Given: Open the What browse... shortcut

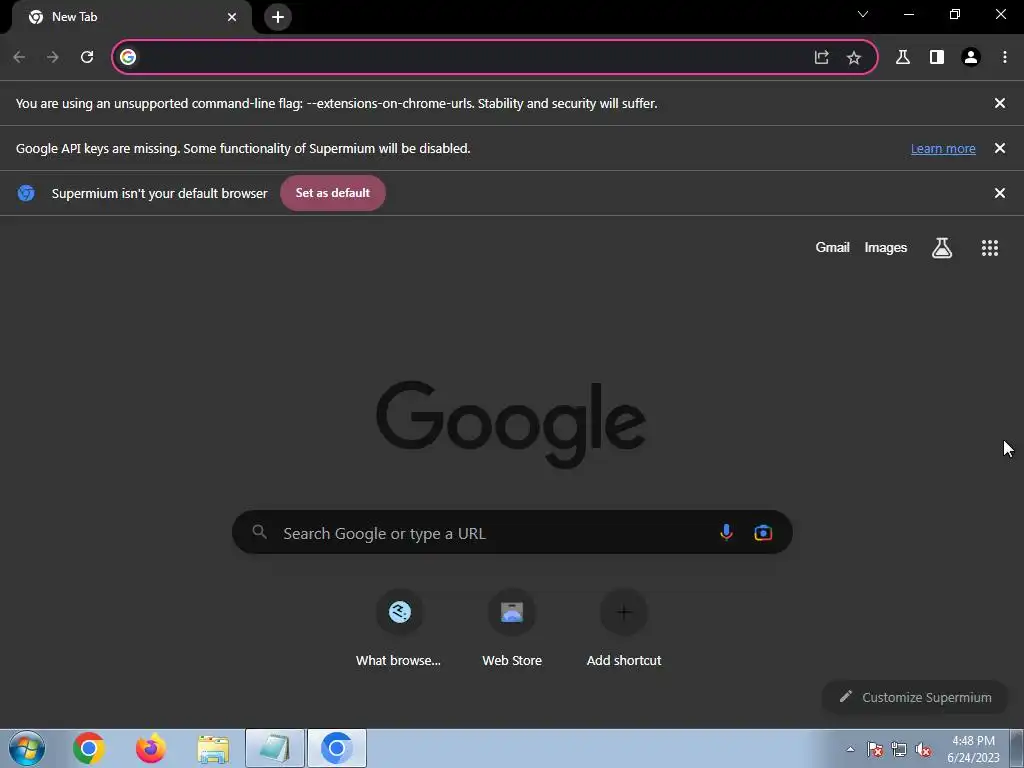Looking at the screenshot, I should click(399, 628).
